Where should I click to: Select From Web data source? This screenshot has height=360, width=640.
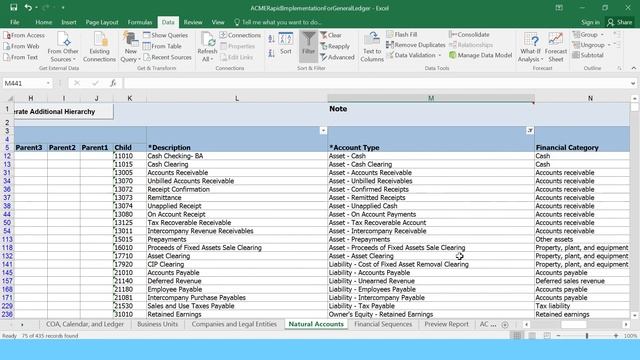(x=21, y=47)
